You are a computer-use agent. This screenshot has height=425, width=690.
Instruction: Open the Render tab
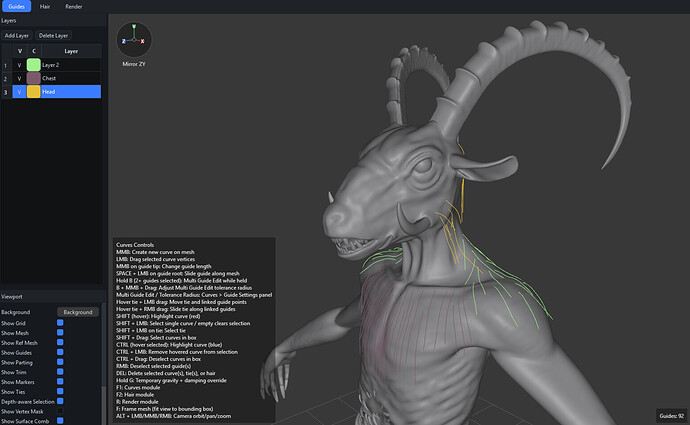pyautogui.click(x=73, y=7)
